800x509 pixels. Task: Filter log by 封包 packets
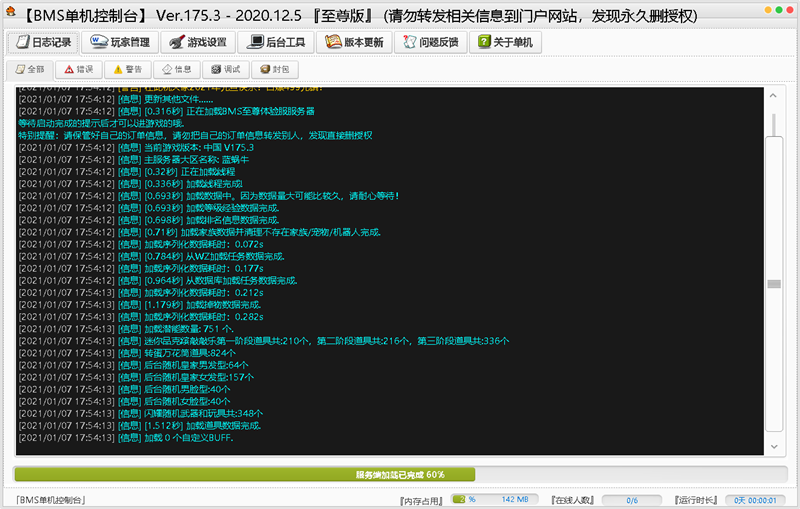point(274,69)
